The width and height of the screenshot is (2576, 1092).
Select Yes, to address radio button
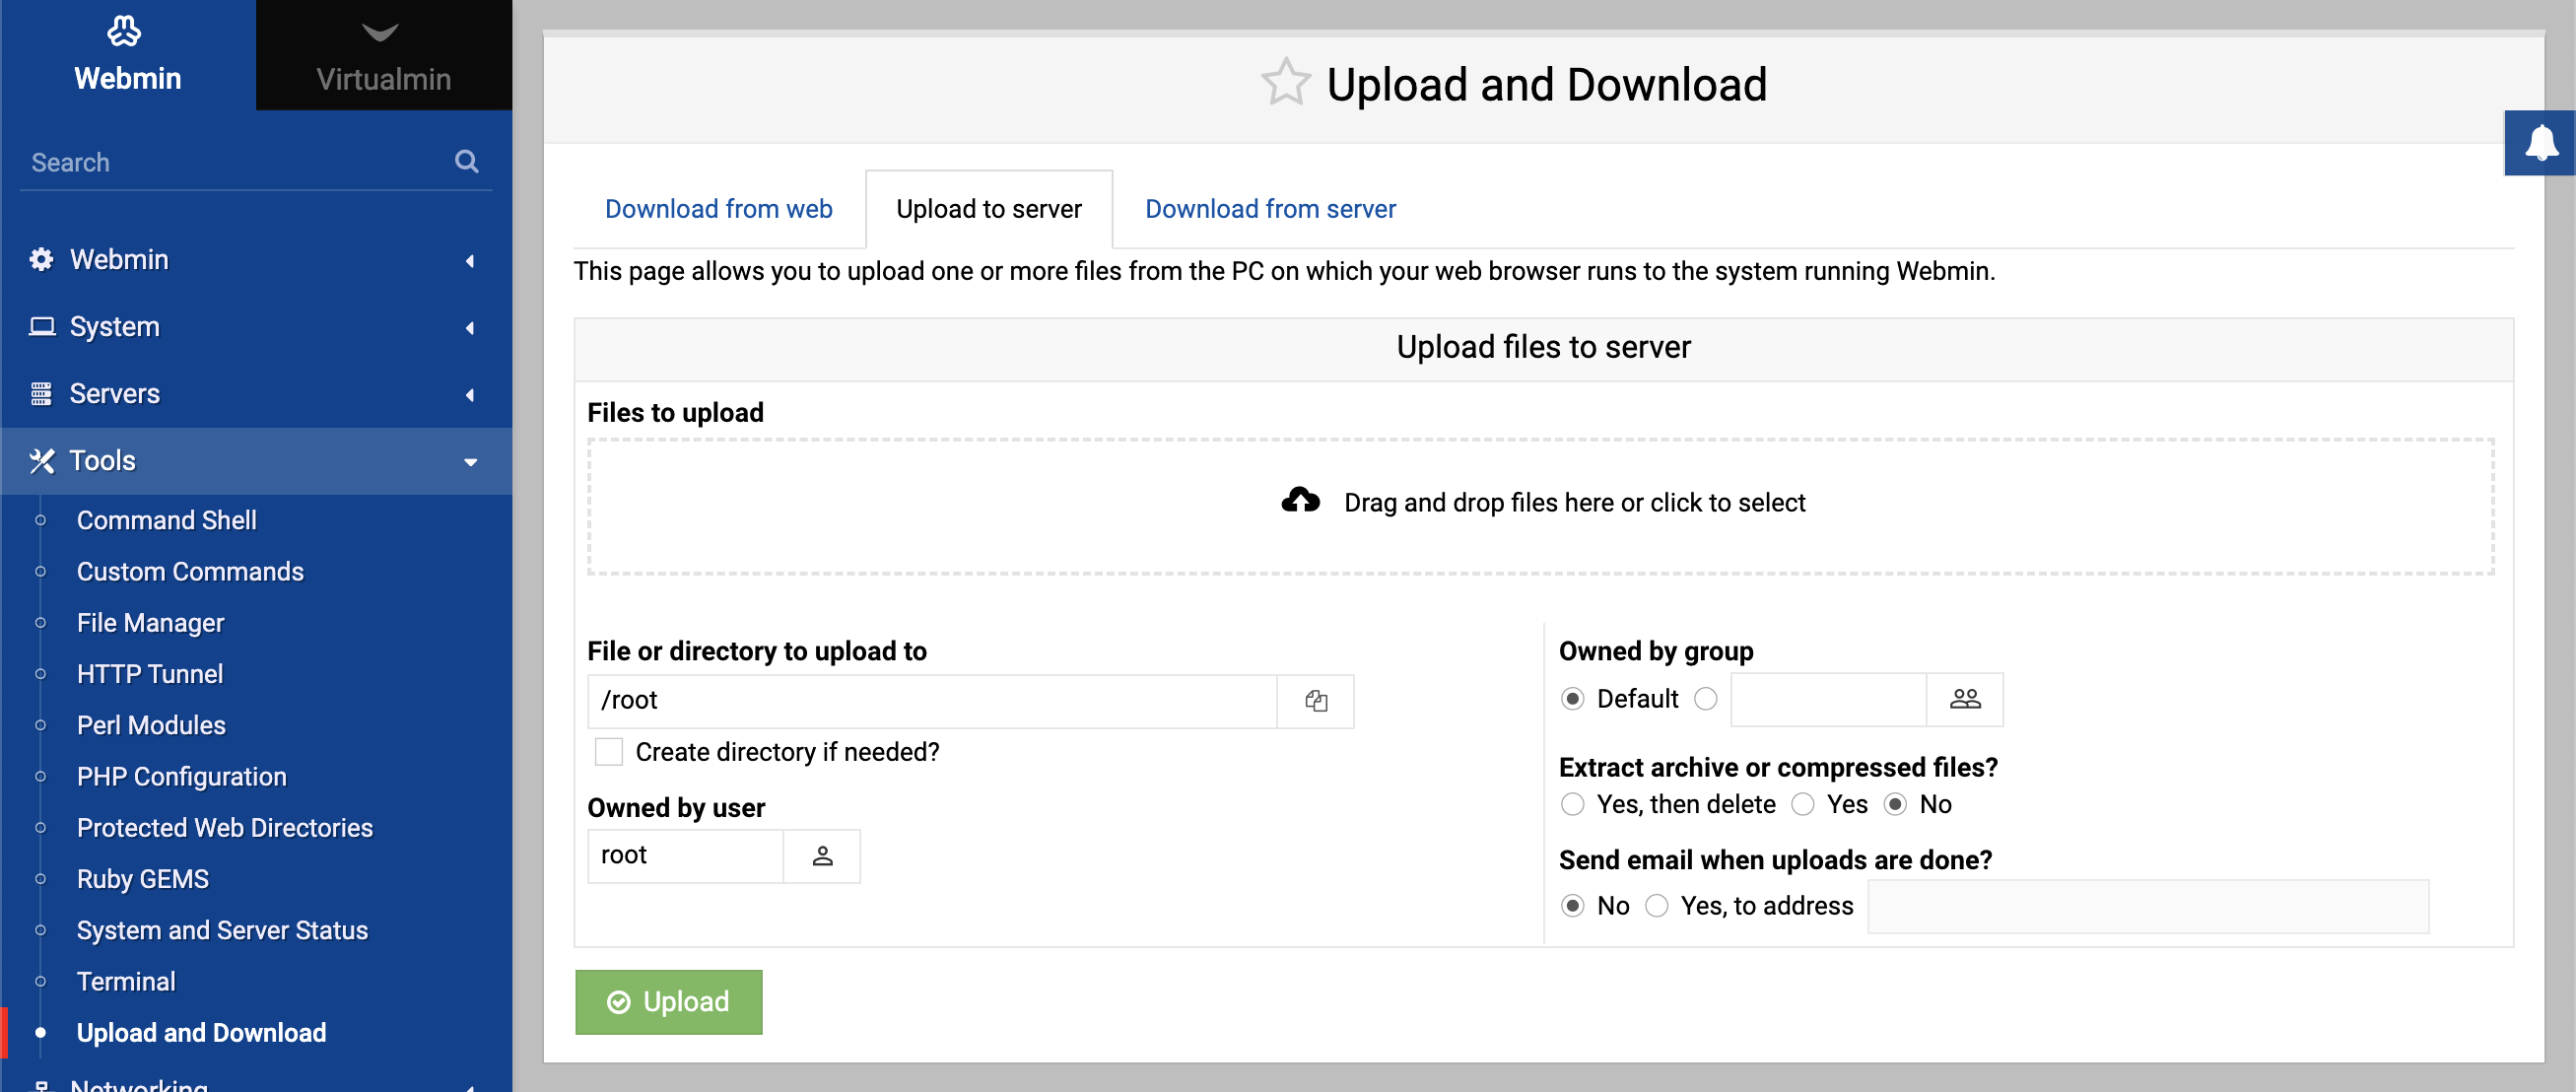1656,905
